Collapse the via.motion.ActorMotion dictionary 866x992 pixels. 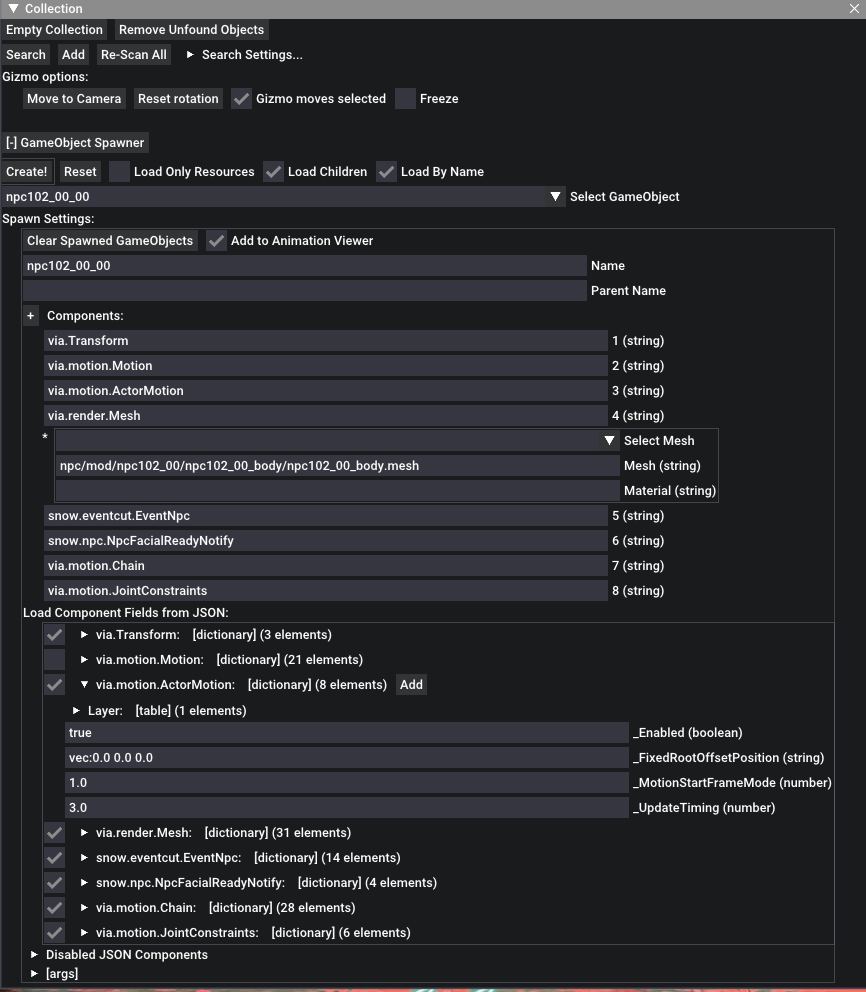(x=85, y=685)
